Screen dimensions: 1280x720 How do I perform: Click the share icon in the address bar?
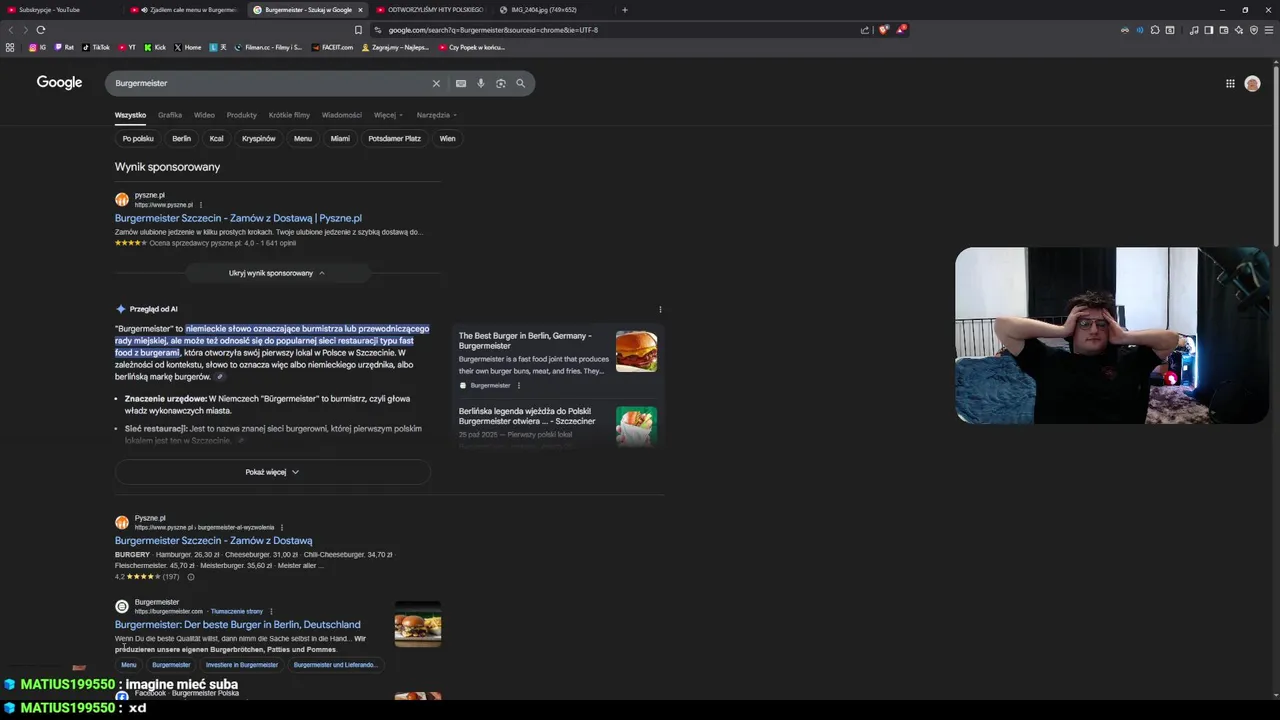click(864, 30)
